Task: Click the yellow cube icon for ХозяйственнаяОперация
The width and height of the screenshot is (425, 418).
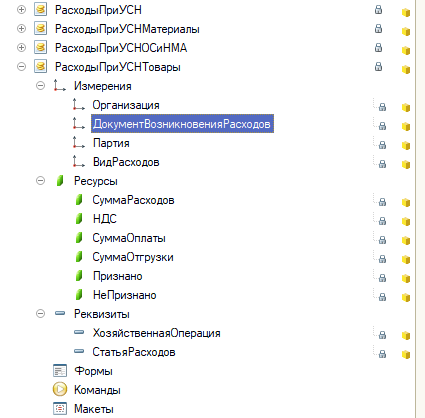Action: click(x=406, y=335)
